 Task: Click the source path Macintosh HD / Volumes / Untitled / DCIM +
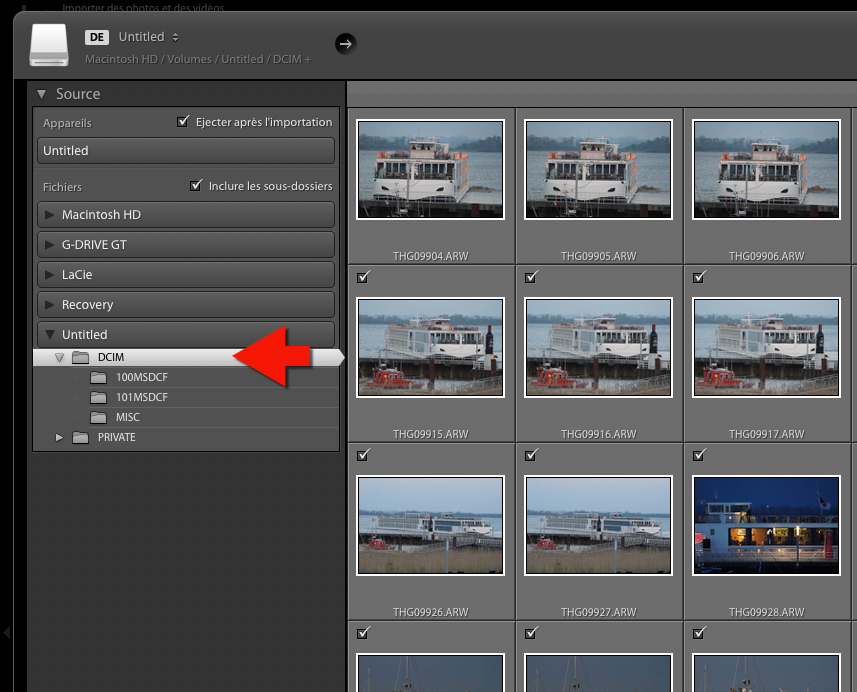pyautogui.click(x=198, y=59)
